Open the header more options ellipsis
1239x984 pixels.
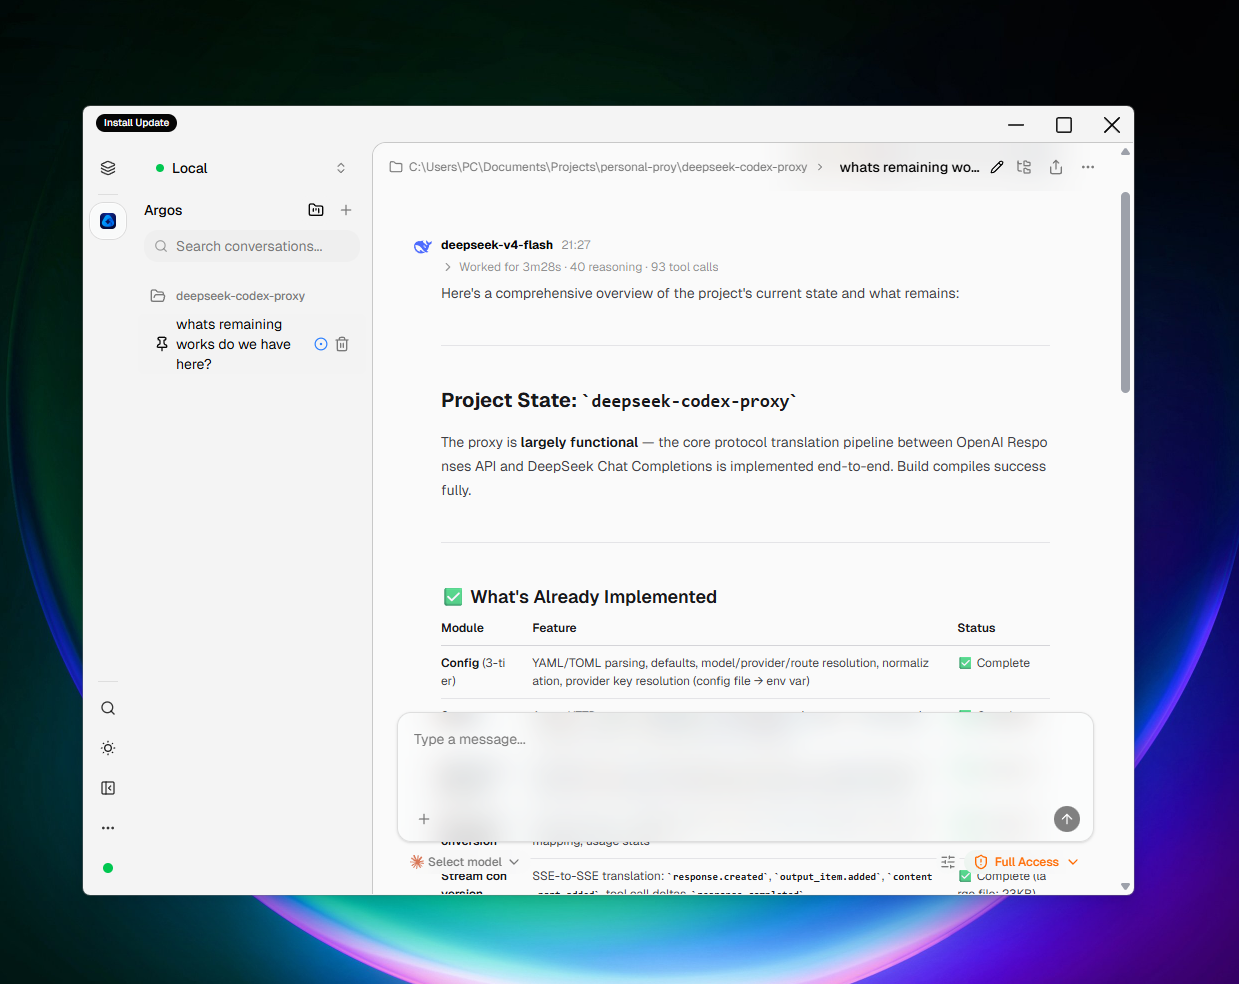tap(1088, 167)
